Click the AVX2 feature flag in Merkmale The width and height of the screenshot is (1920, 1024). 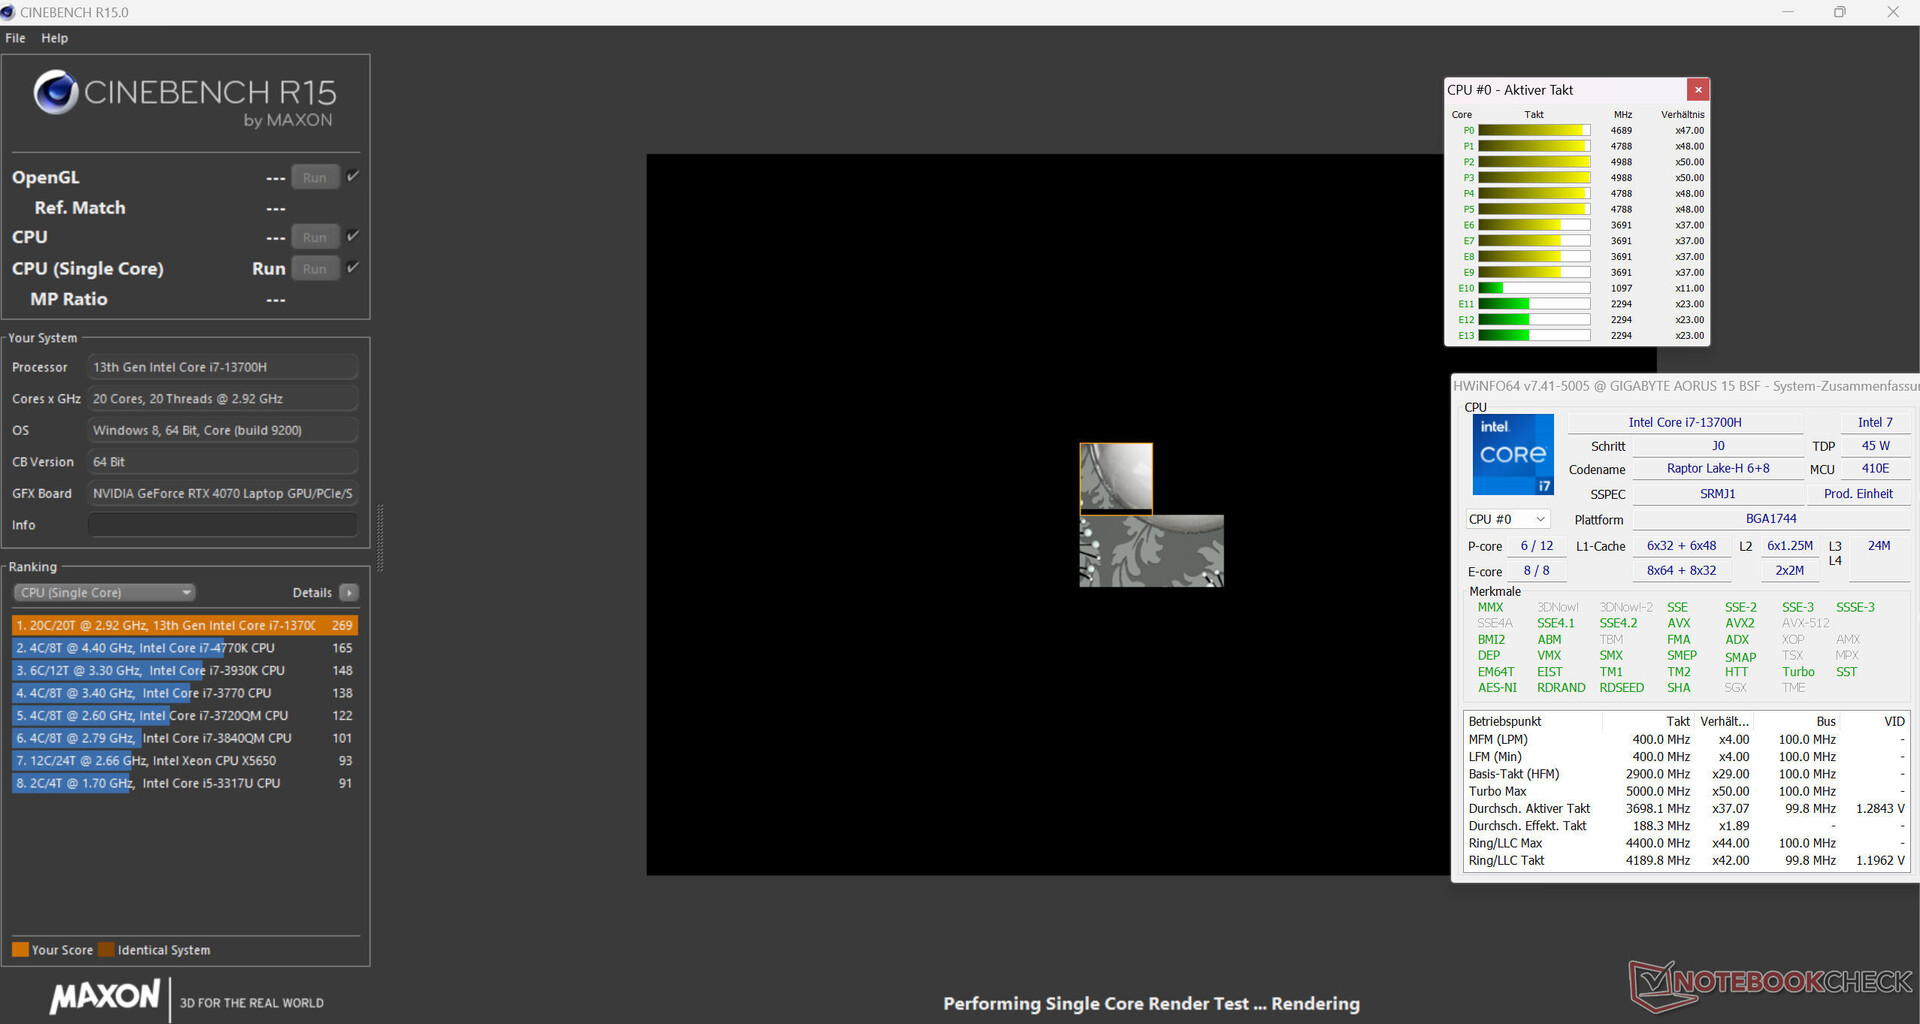pos(1739,623)
